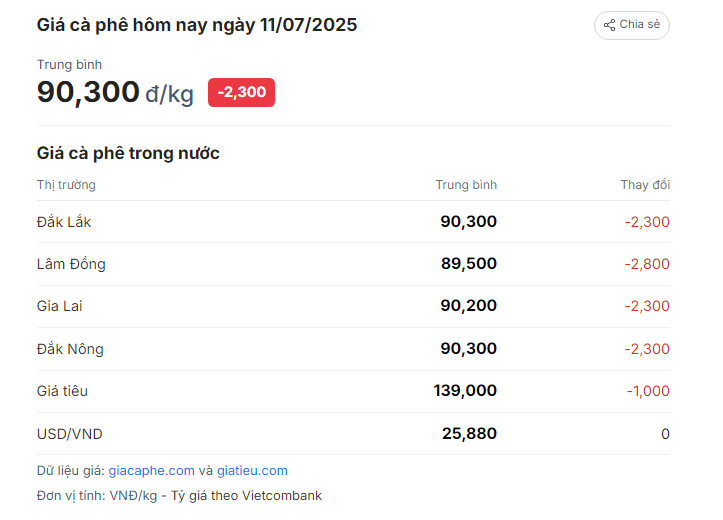Open the giacaphe.com link
Image resolution: width=723 pixels, height=520 pixels.
[151, 471]
